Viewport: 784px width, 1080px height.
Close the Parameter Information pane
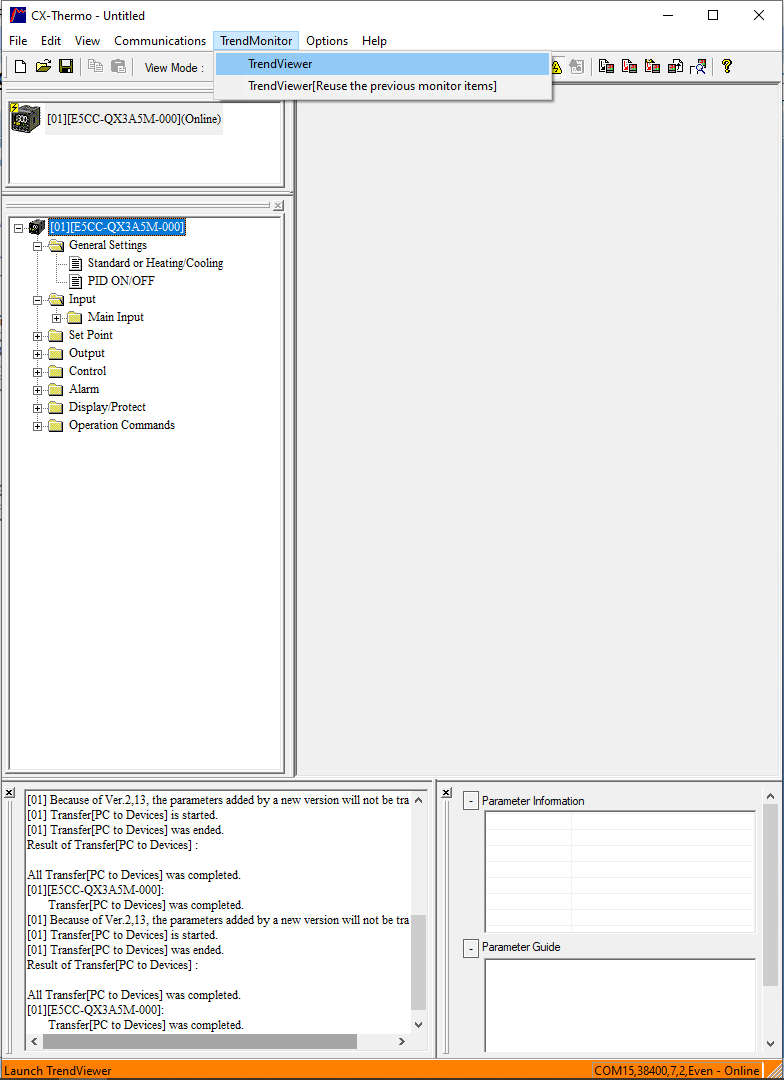tap(446, 793)
